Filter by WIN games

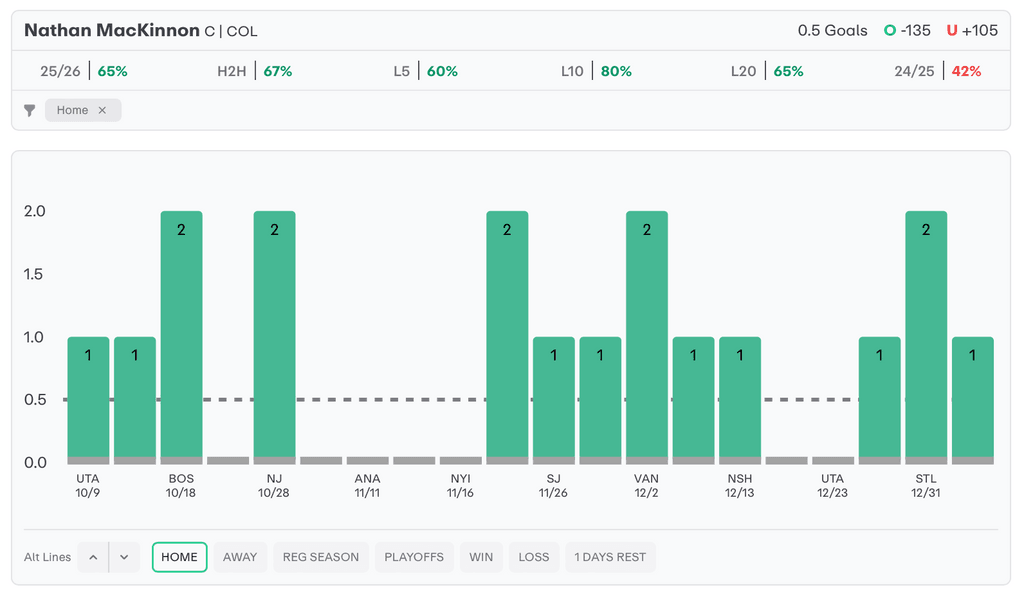click(481, 557)
